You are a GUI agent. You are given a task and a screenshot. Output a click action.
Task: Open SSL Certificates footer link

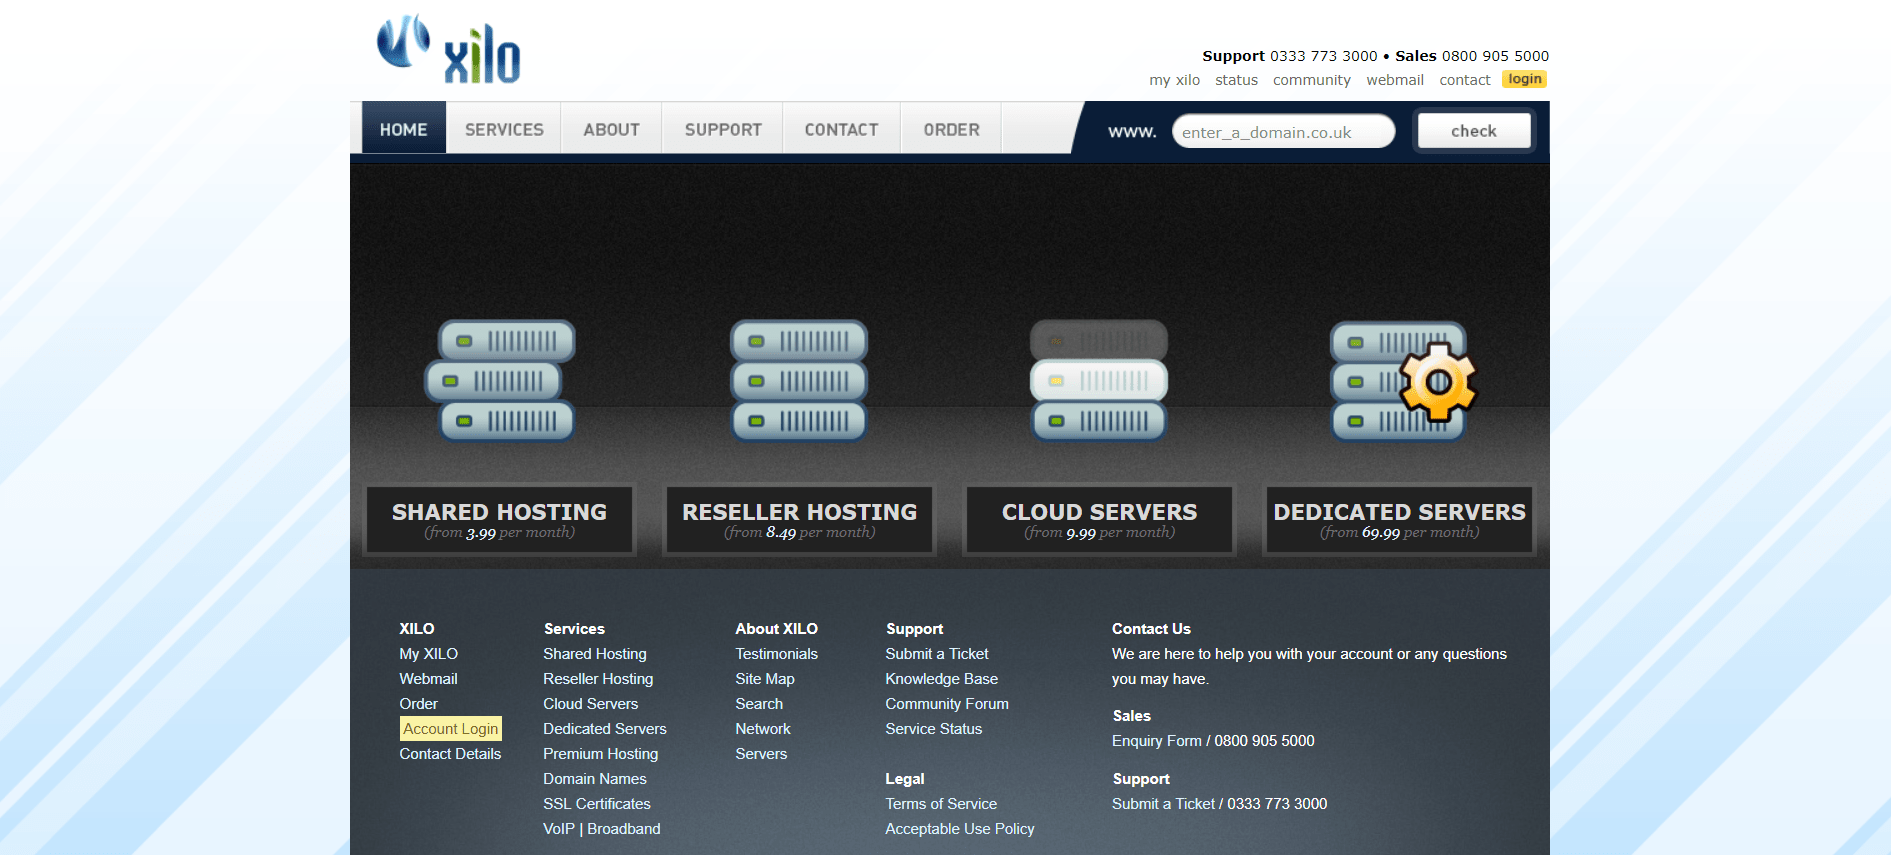pos(597,804)
